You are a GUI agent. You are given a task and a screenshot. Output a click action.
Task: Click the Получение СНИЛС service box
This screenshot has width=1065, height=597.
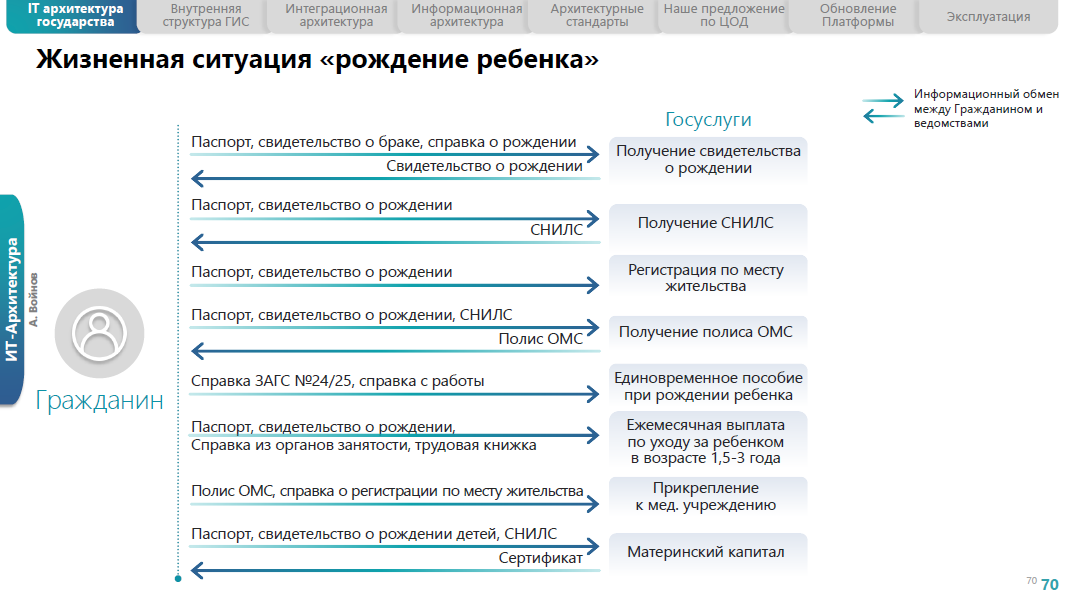707,223
